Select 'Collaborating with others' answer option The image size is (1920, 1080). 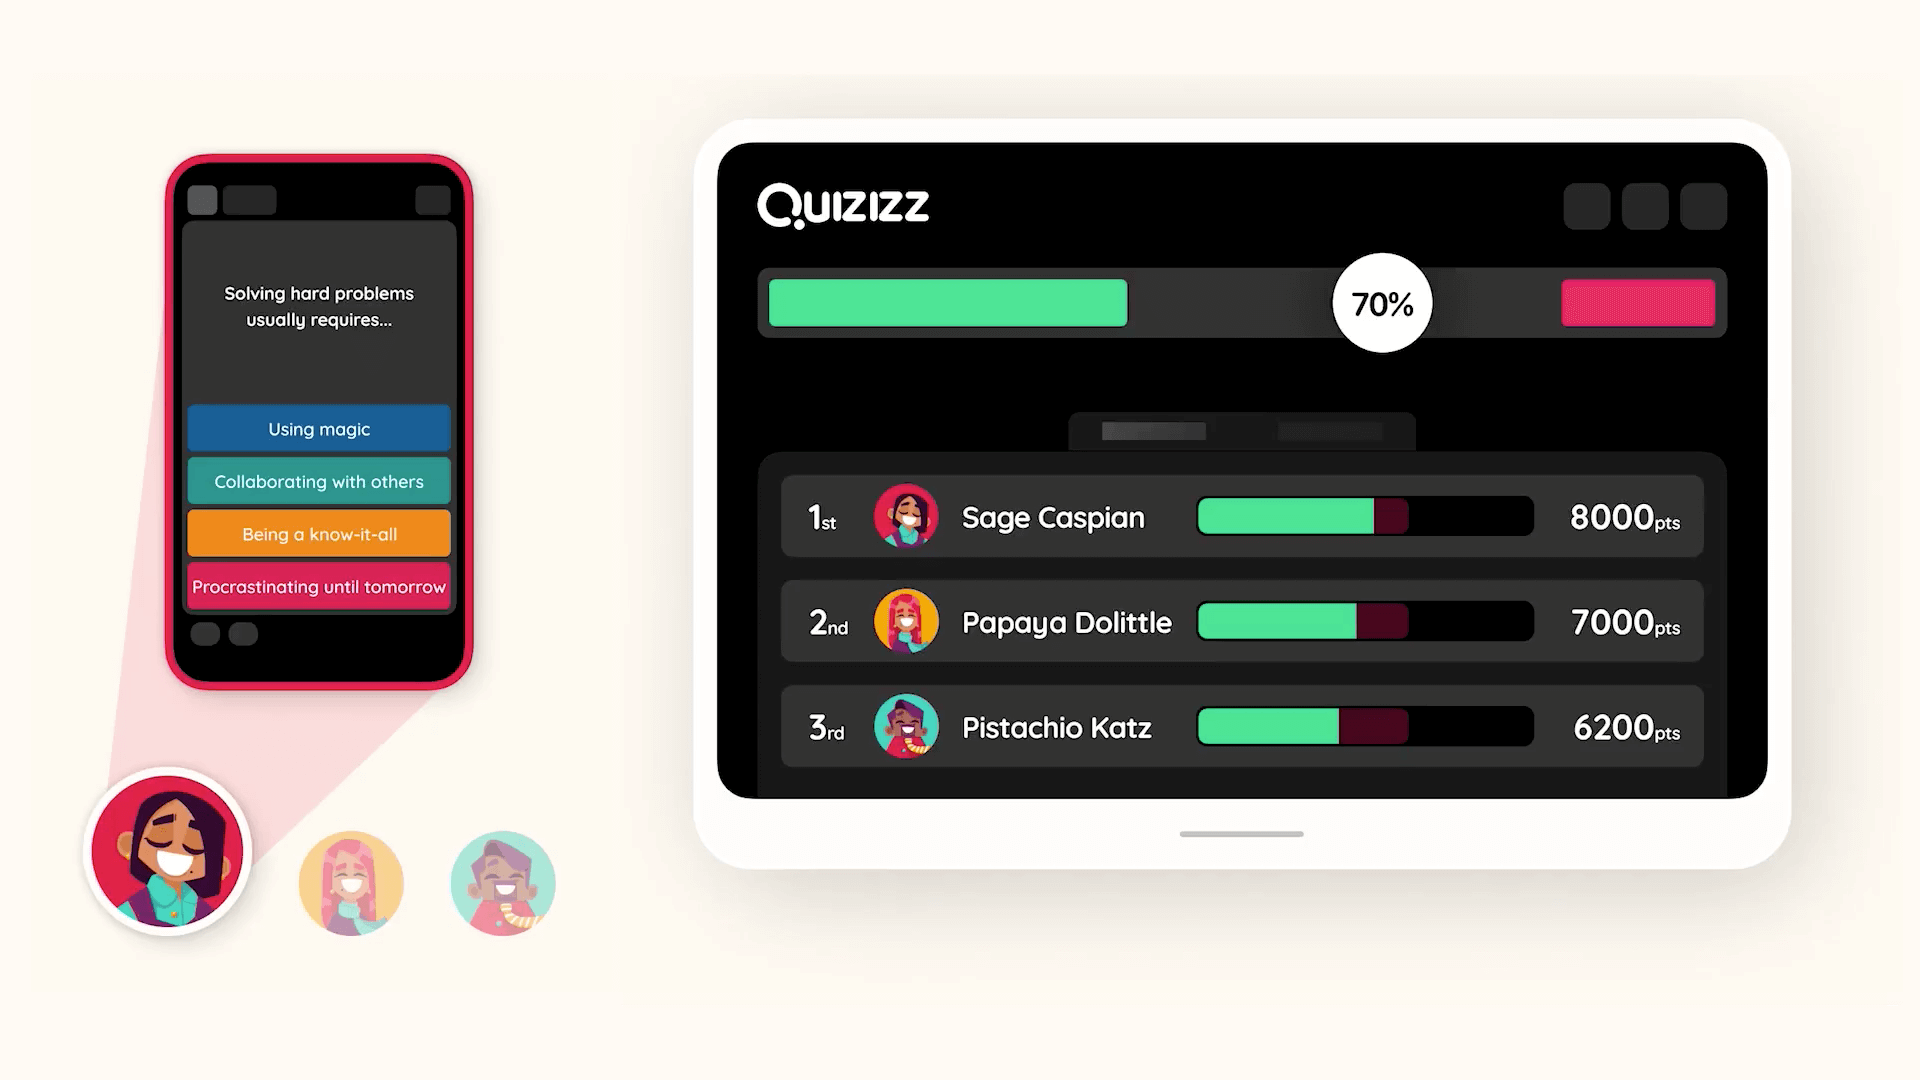(318, 481)
